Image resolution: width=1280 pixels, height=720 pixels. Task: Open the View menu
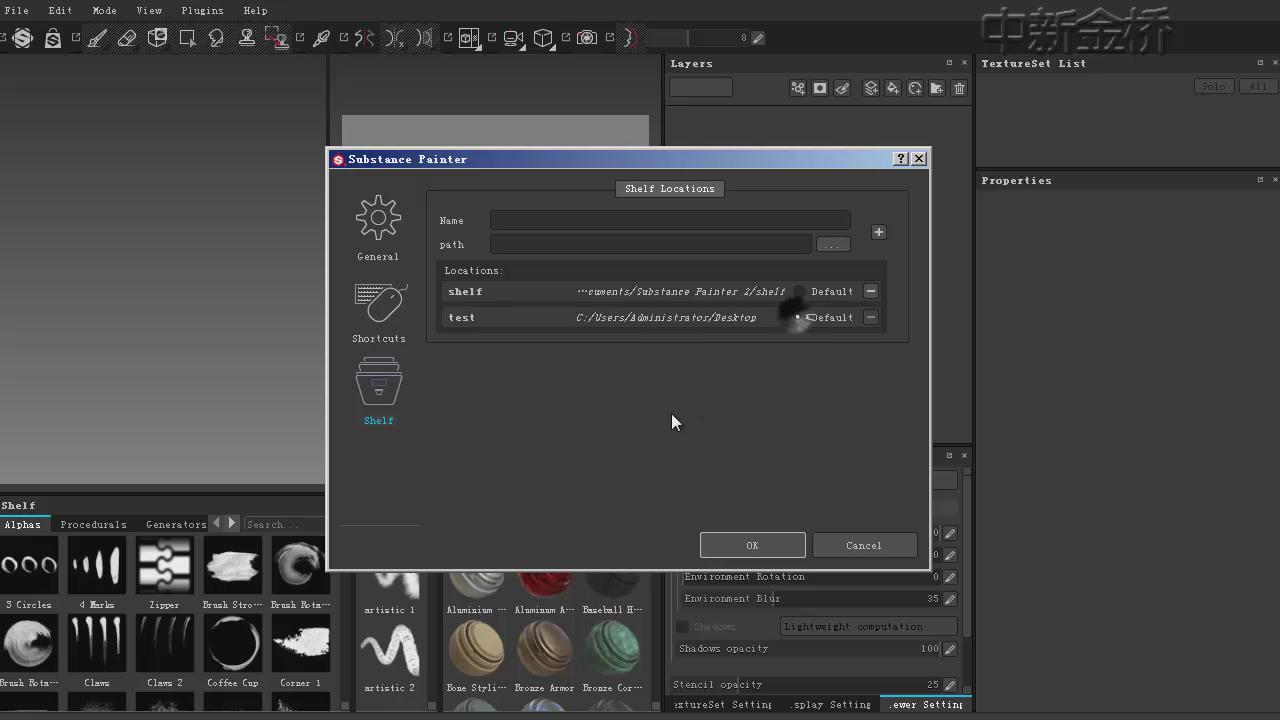coord(149,10)
